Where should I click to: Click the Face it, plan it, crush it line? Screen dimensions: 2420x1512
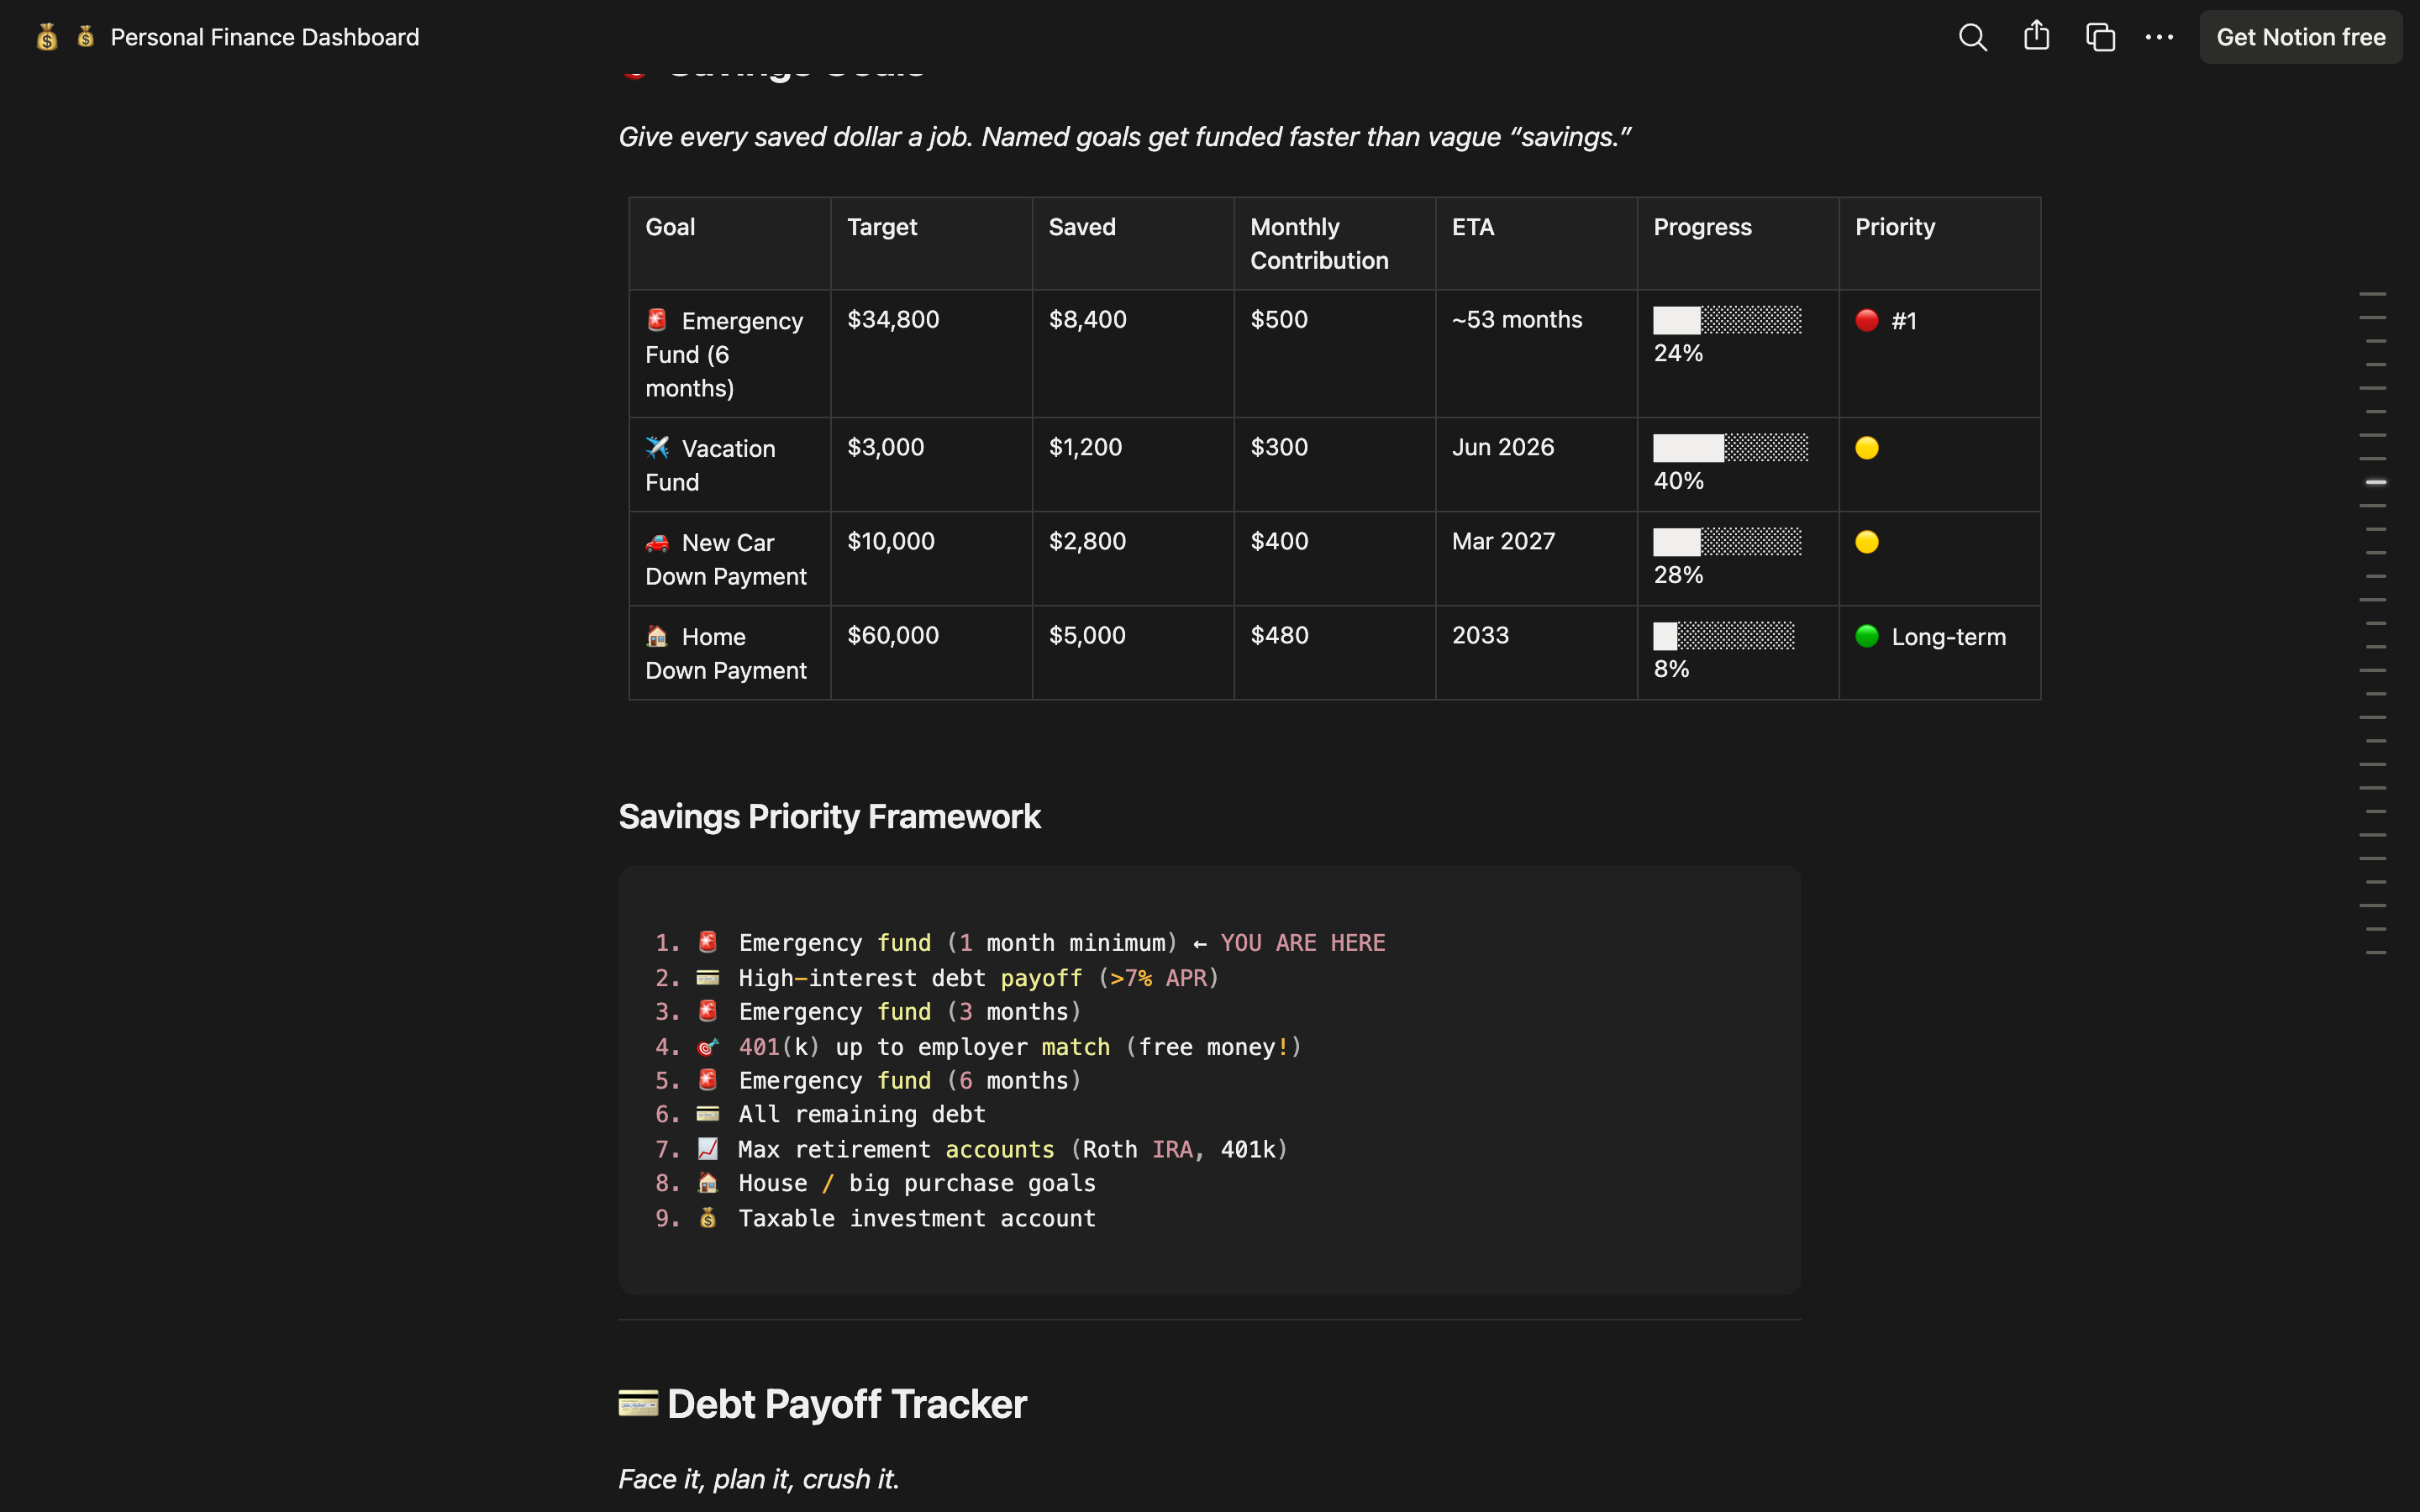click(x=758, y=1479)
